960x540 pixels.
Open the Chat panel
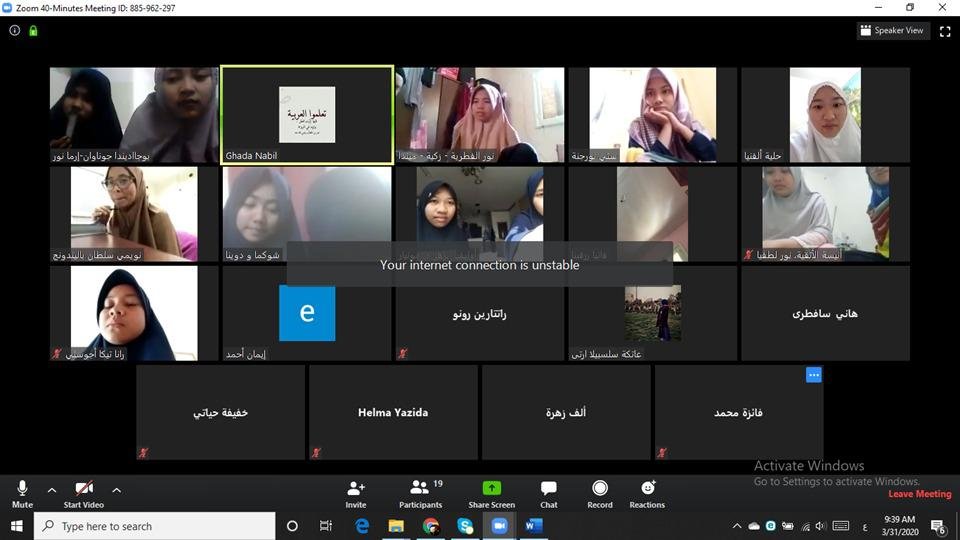(549, 489)
